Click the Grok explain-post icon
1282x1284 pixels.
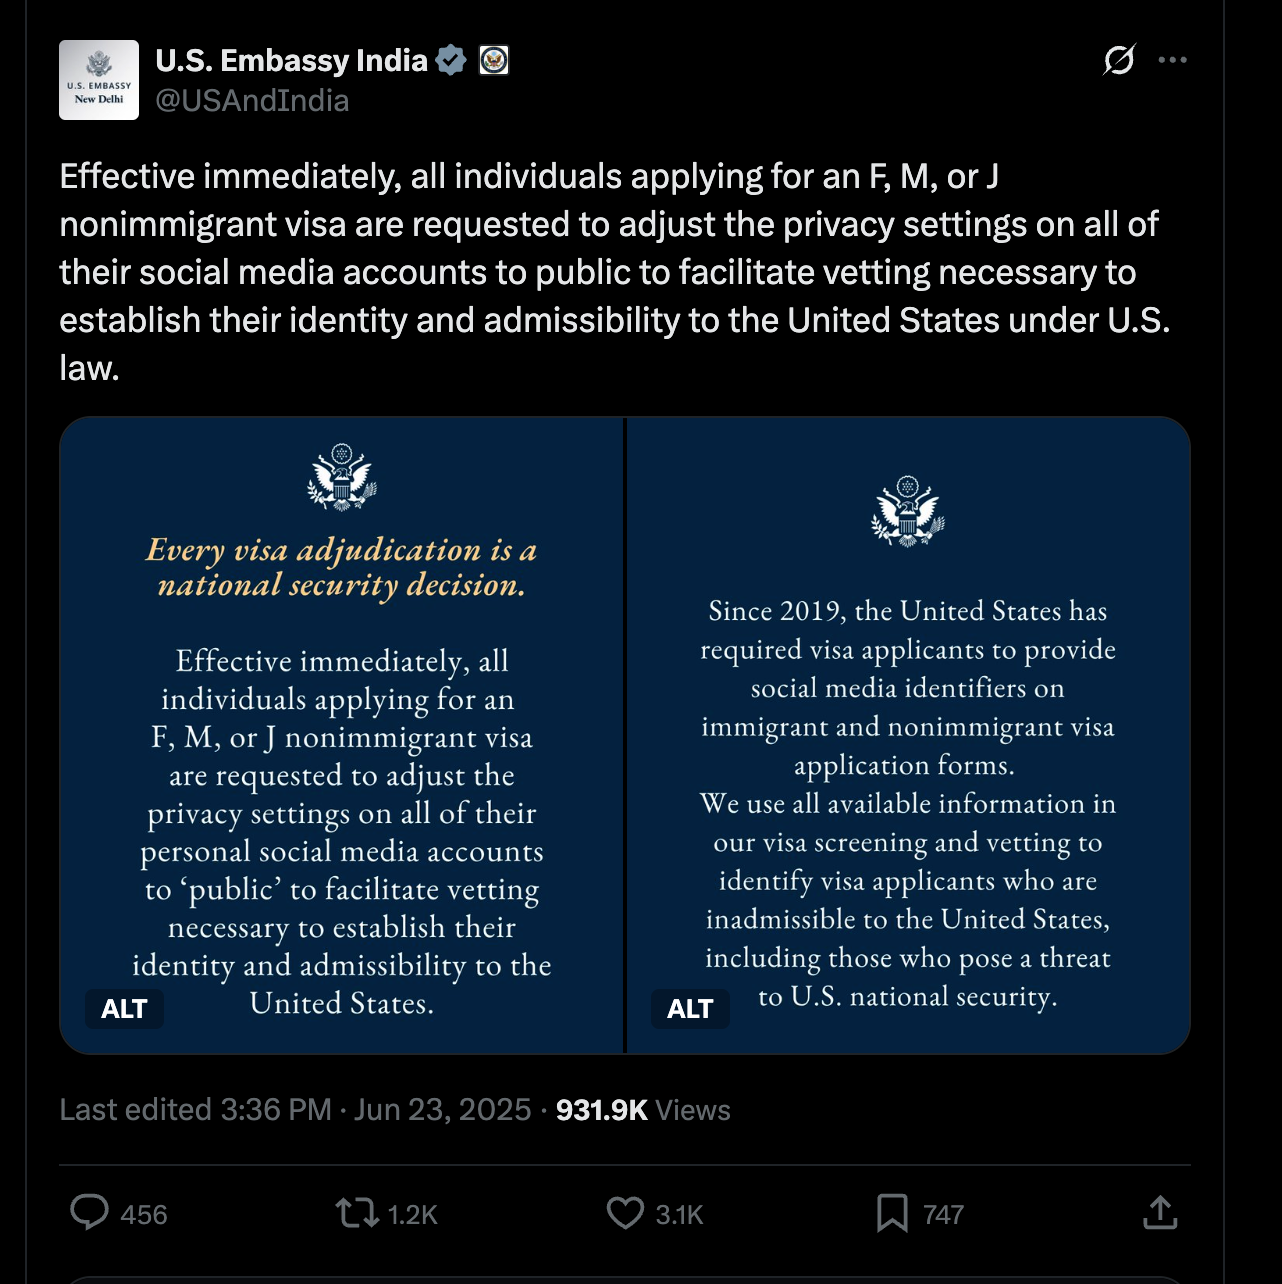[1119, 60]
